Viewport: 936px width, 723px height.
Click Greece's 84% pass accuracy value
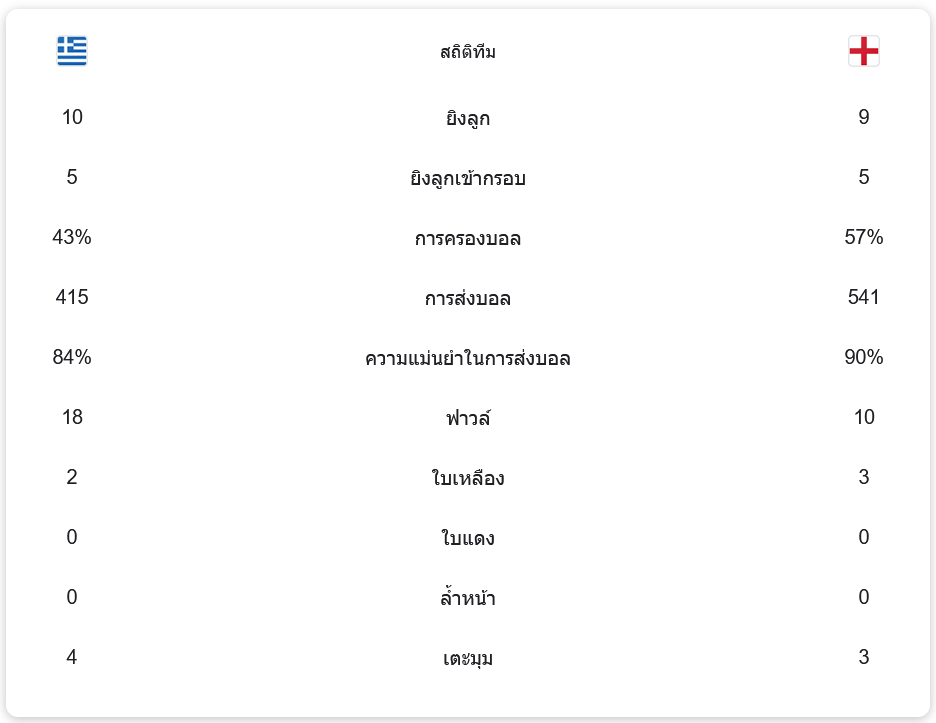pyautogui.click(x=72, y=357)
